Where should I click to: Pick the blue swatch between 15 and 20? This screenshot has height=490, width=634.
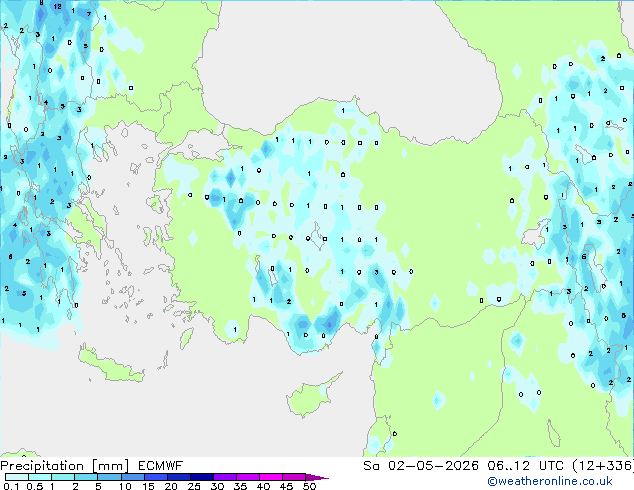[x=156, y=477]
